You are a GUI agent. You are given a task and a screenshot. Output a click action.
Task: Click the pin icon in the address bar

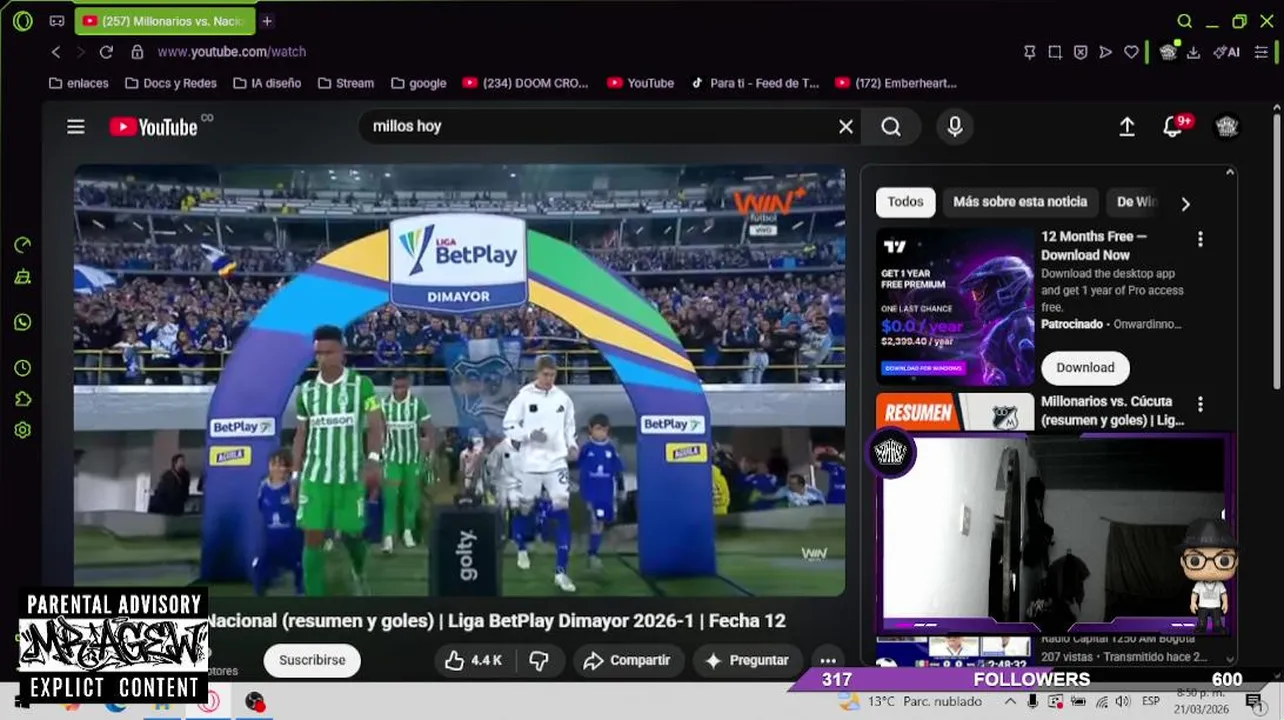(x=1029, y=52)
